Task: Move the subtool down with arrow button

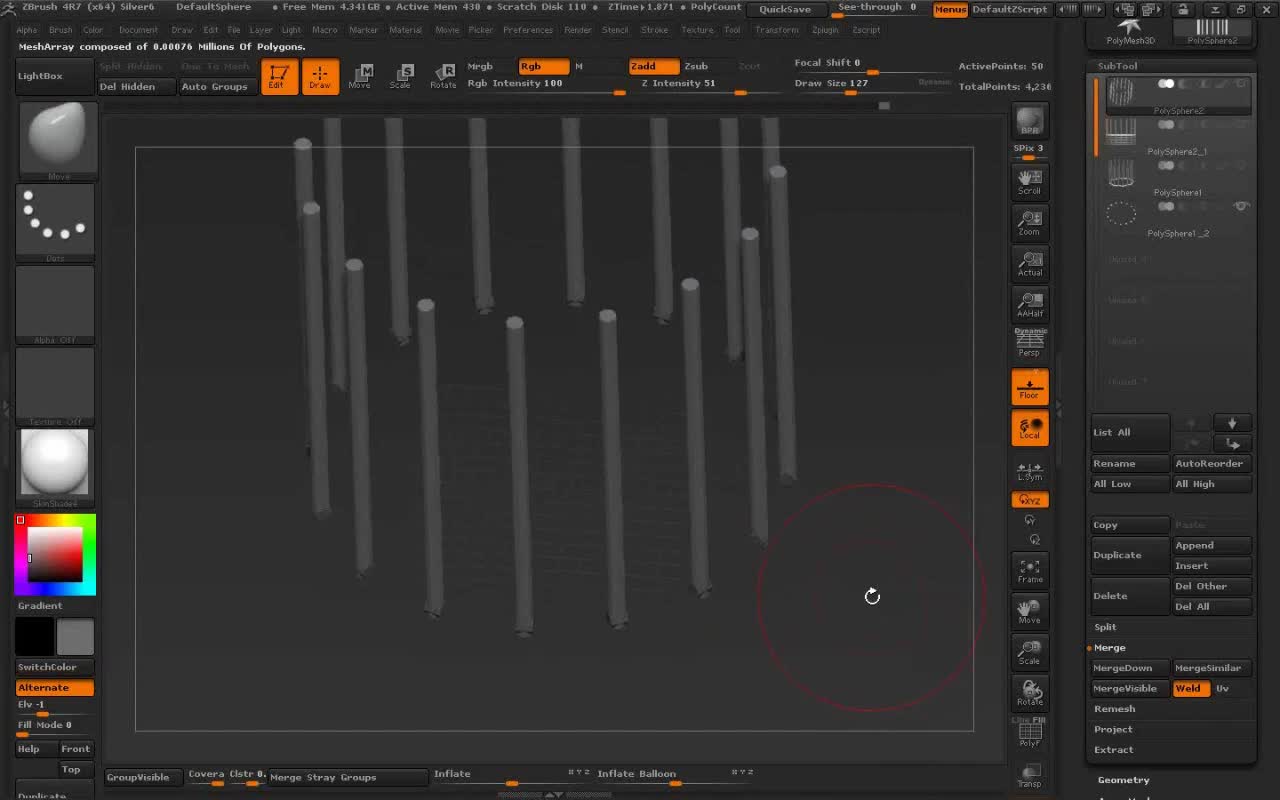Action: coord(1232,423)
